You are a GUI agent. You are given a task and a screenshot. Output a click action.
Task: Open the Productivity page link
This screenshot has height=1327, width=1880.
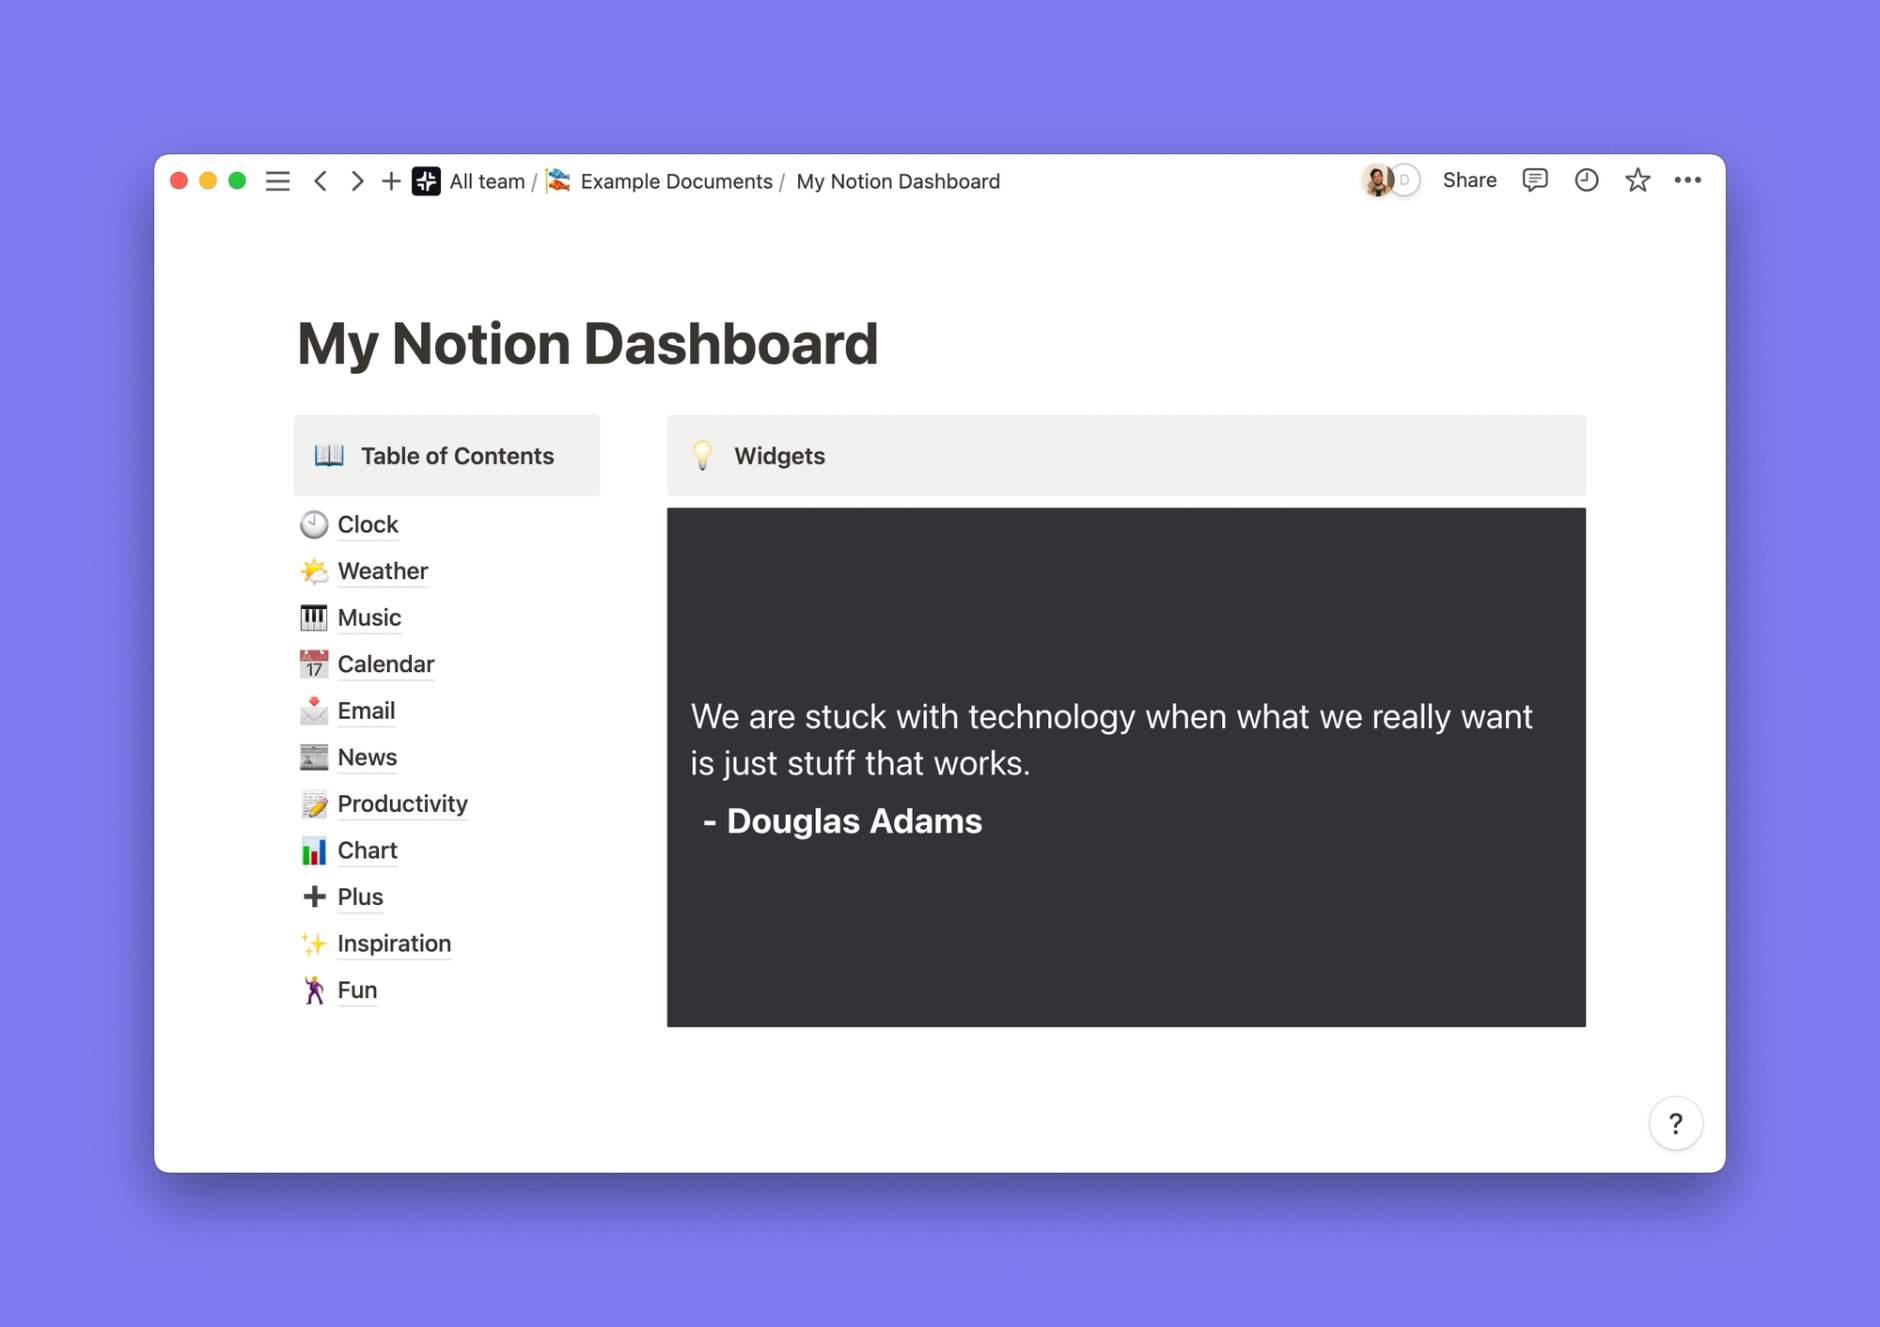(402, 804)
